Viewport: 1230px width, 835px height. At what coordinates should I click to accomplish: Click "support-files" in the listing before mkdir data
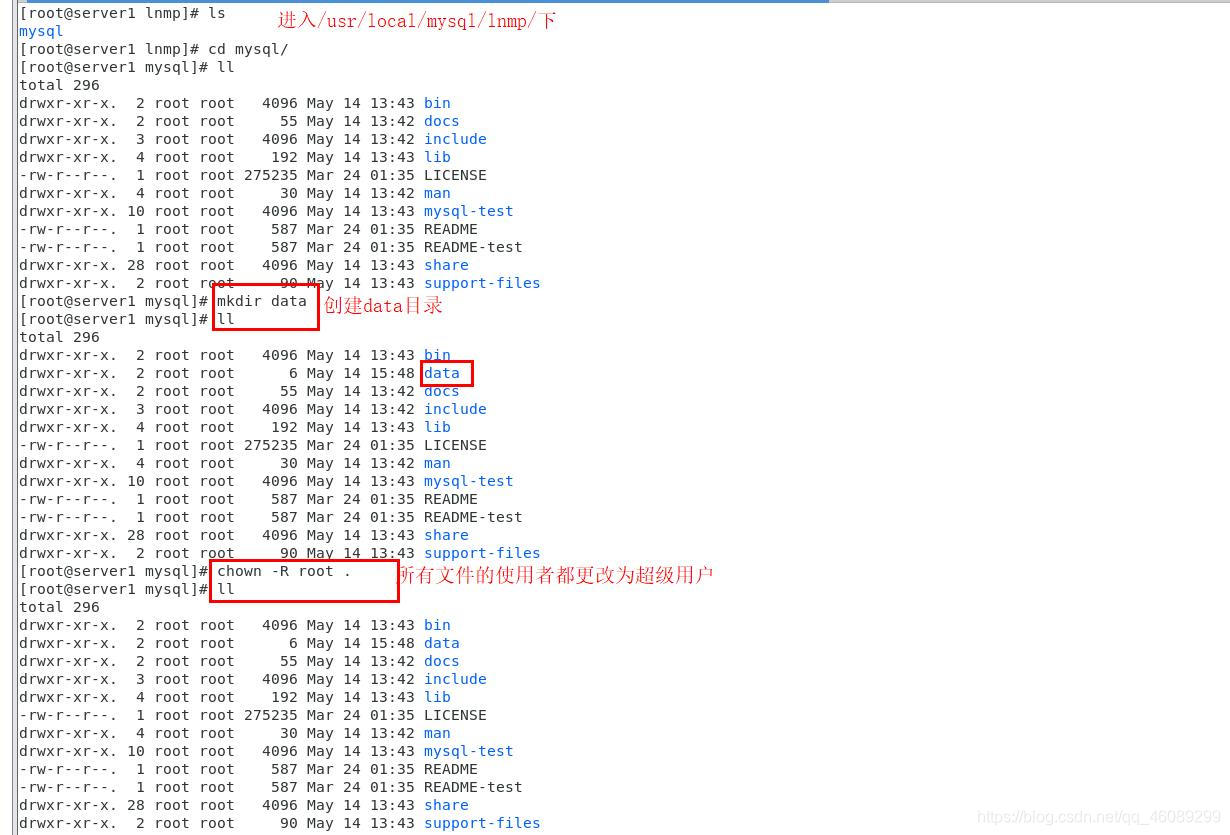point(482,283)
